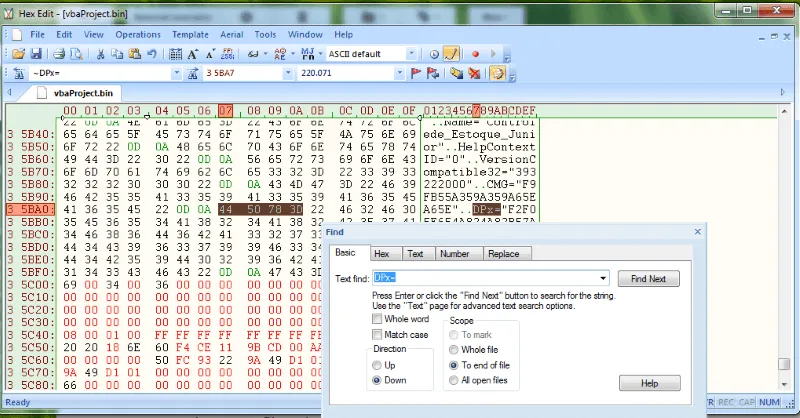800x418 pixels.
Task: Click the highlighted graph curve icon
Action: pos(451,54)
